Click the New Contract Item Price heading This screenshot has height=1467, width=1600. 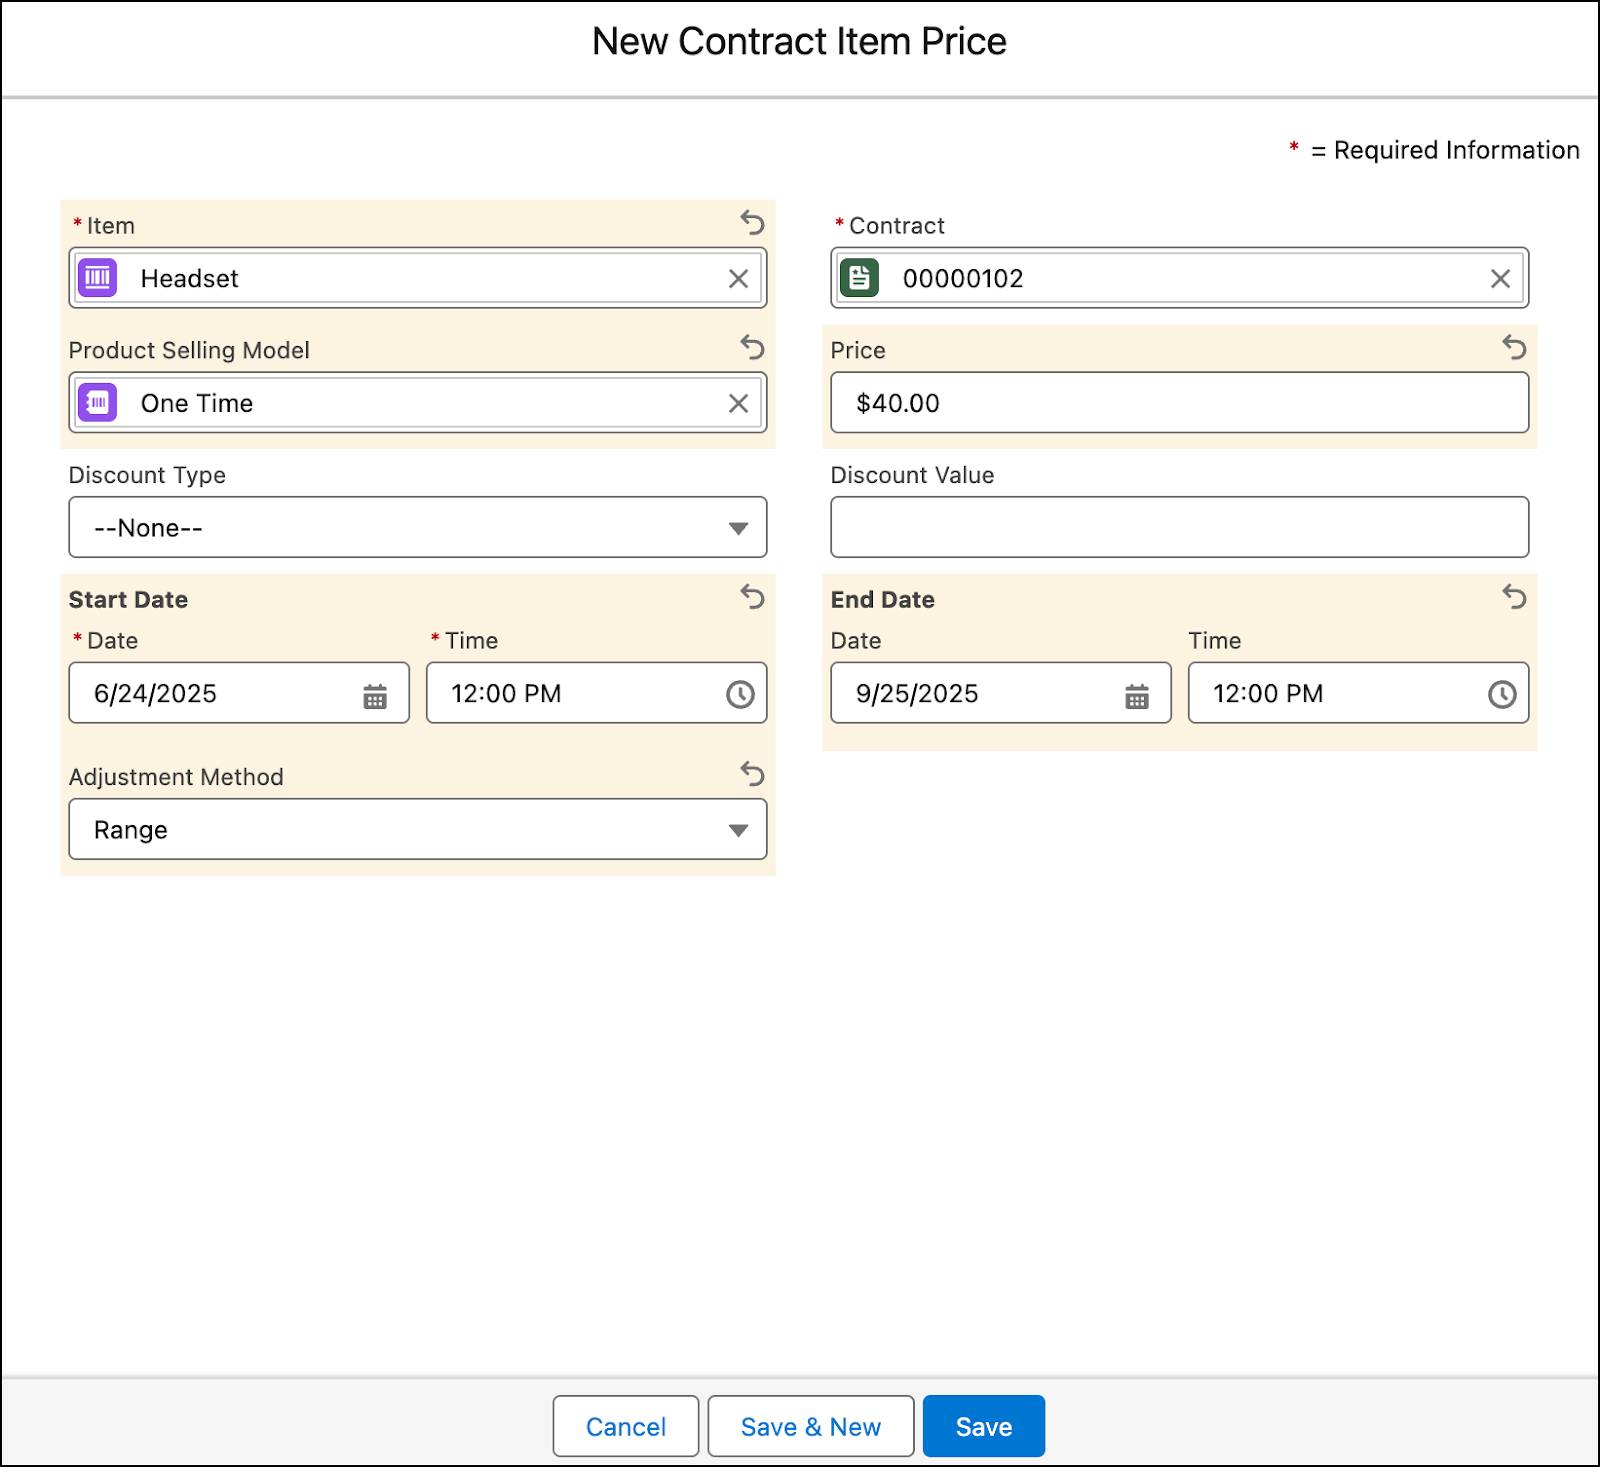(x=799, y=41)
